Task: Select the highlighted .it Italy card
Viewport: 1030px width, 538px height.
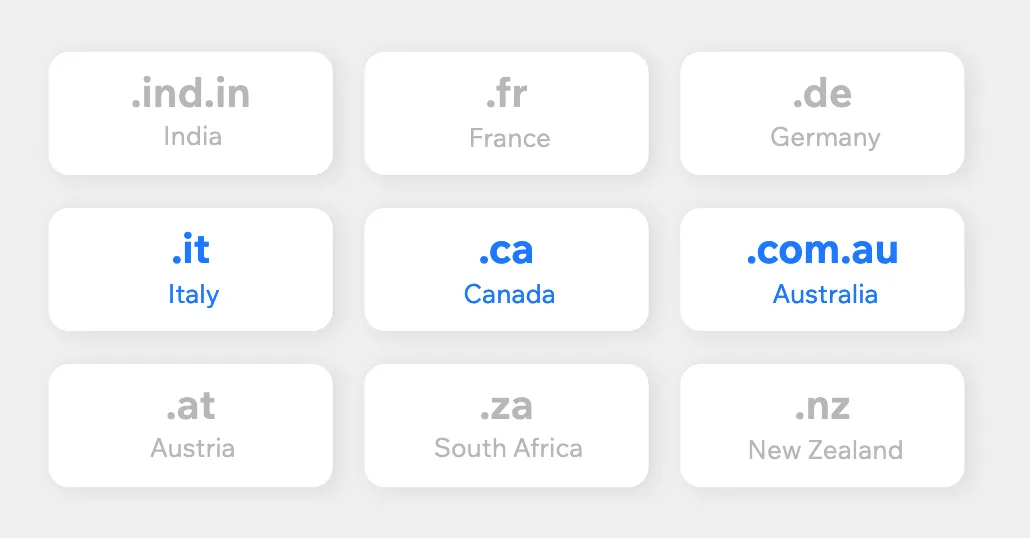Action: tap(190, 269)
